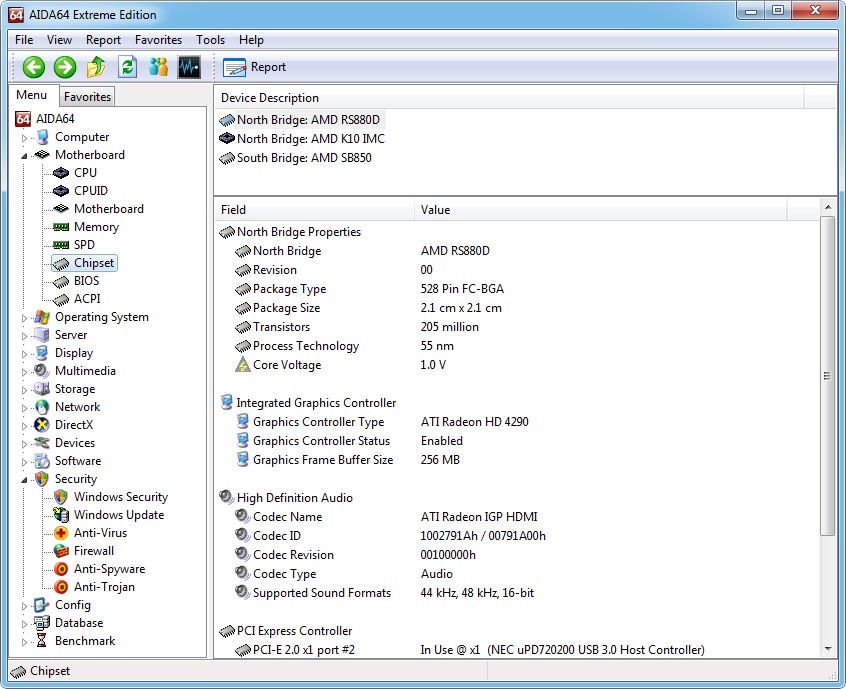The image size is (846, 689).
Task: Open the Report menu
Action: (x=103, y=40)
